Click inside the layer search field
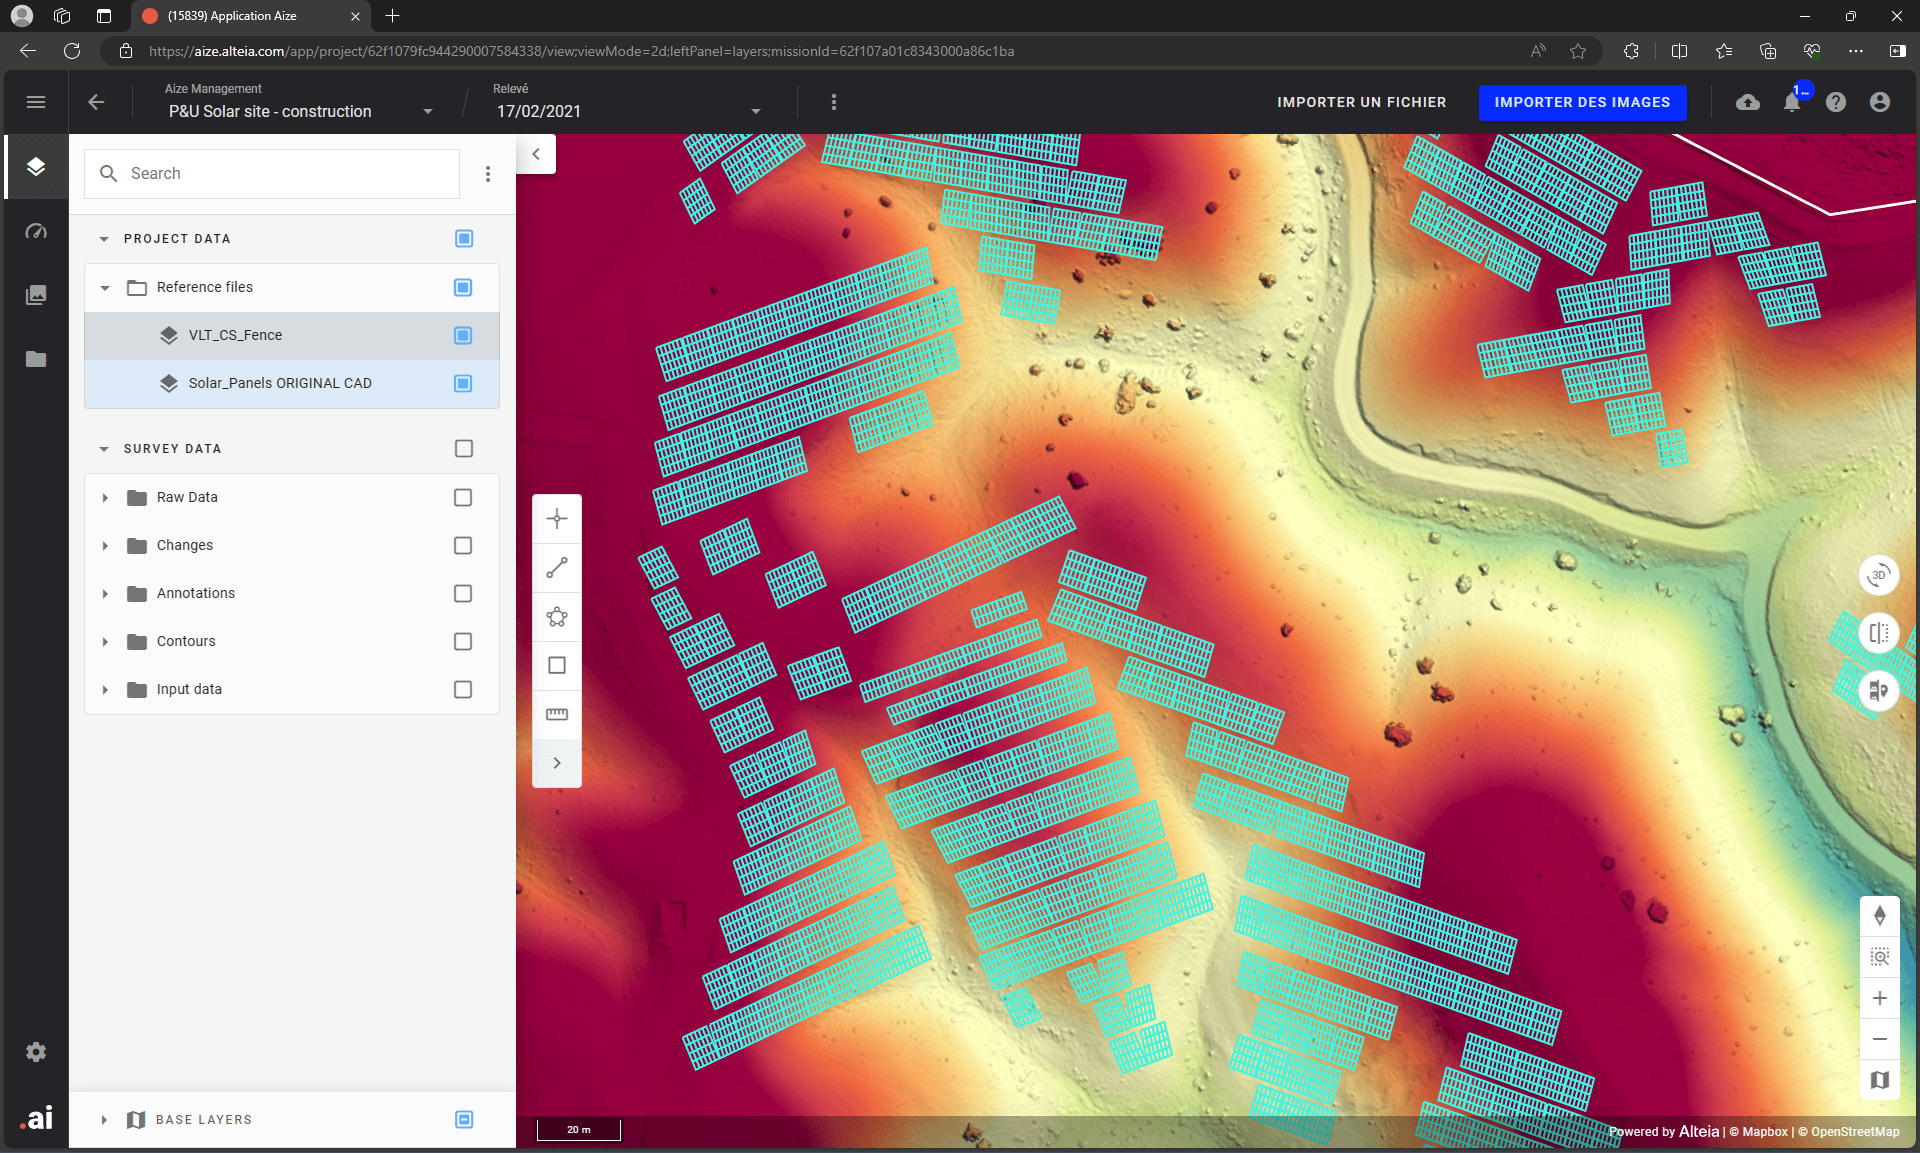The width and height of the screenshot is (1920, 1153). click(270, 173)
